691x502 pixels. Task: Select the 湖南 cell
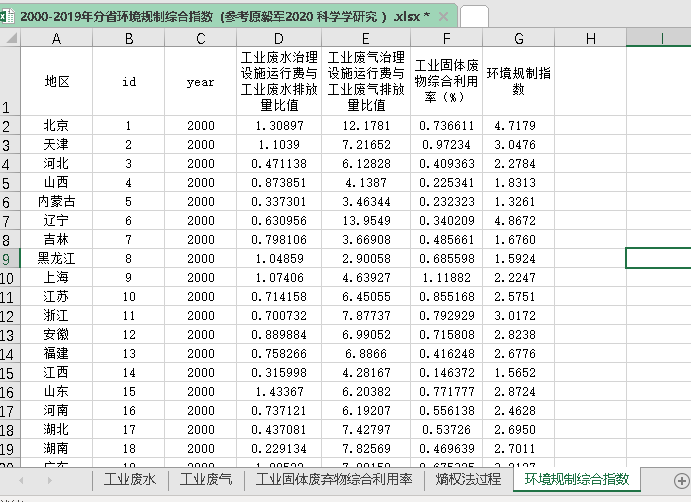[x=56, y=448]
